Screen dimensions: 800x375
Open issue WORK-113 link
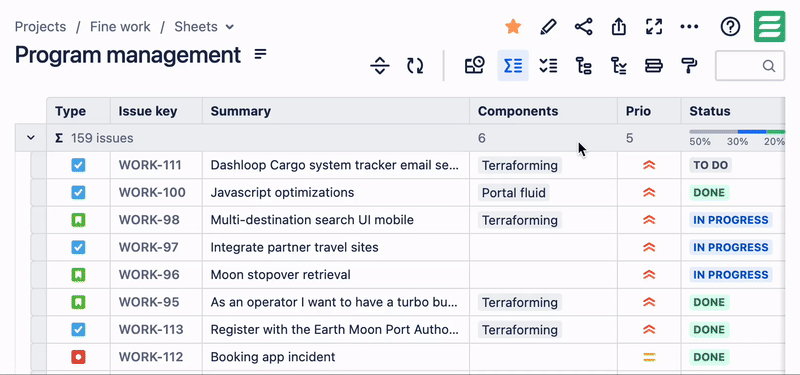[x=151, y=330]
